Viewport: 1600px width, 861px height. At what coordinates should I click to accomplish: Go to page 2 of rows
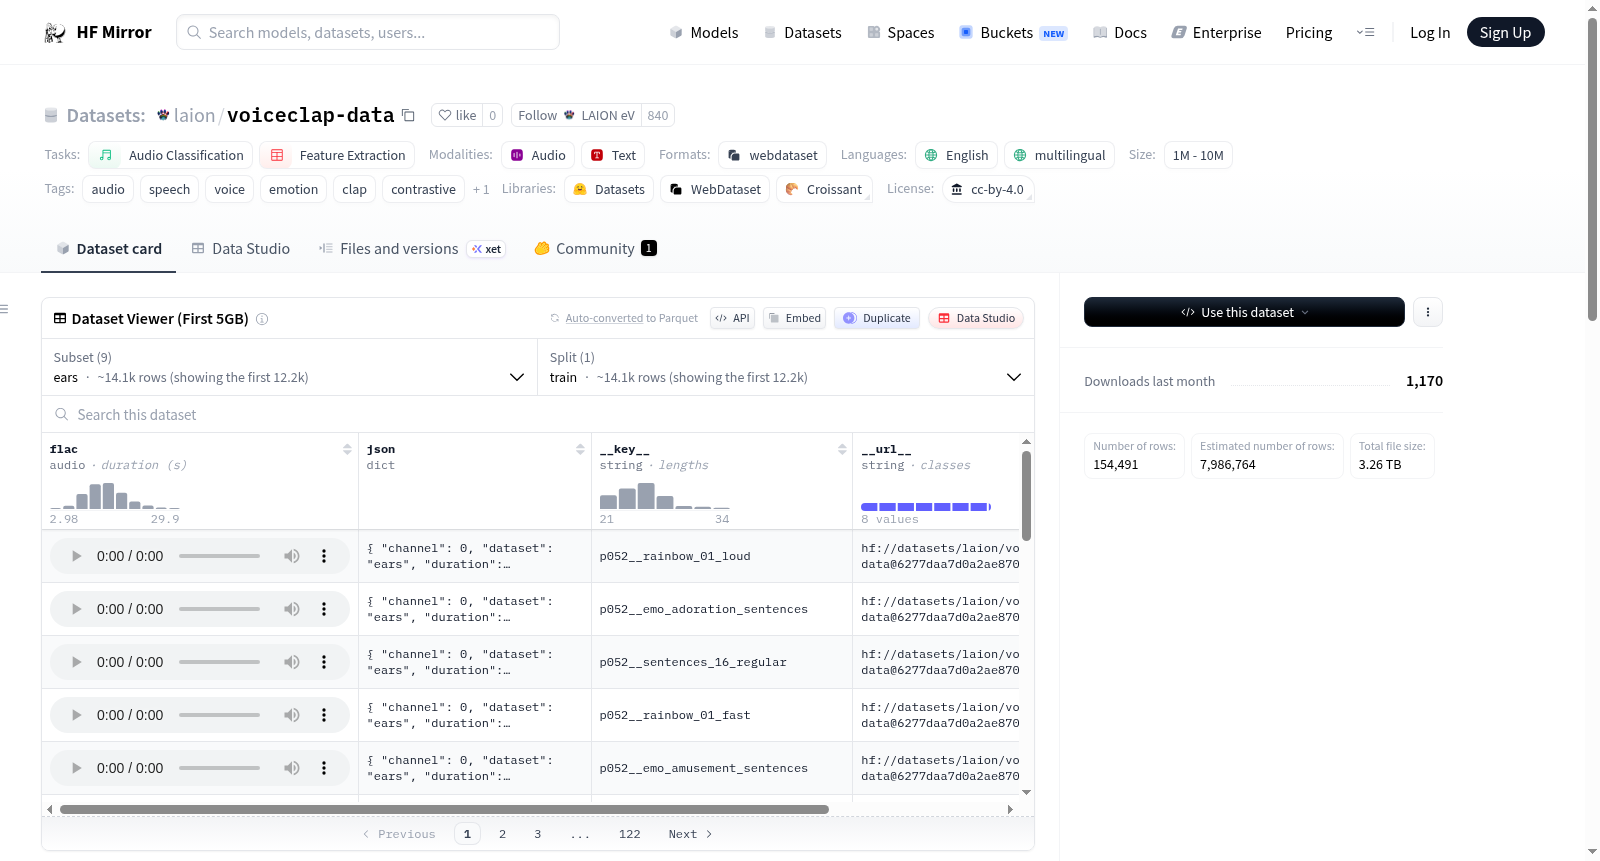tap(502, 834)
